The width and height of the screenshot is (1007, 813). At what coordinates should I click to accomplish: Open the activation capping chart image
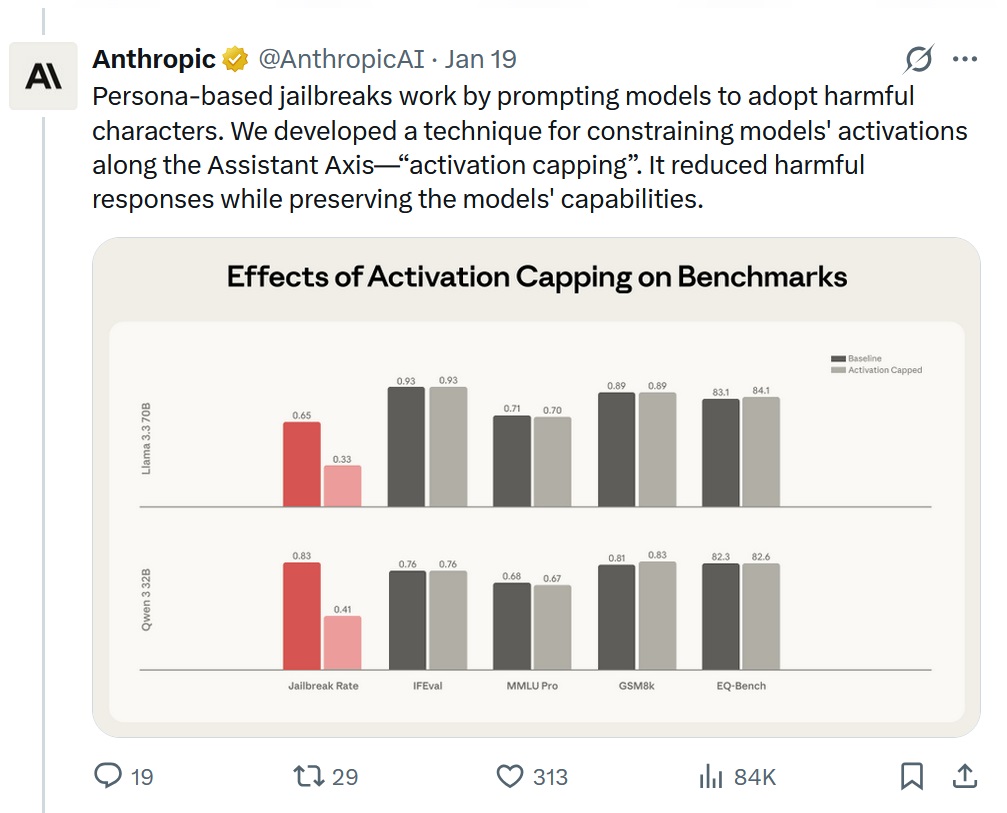tap(536, 520)
